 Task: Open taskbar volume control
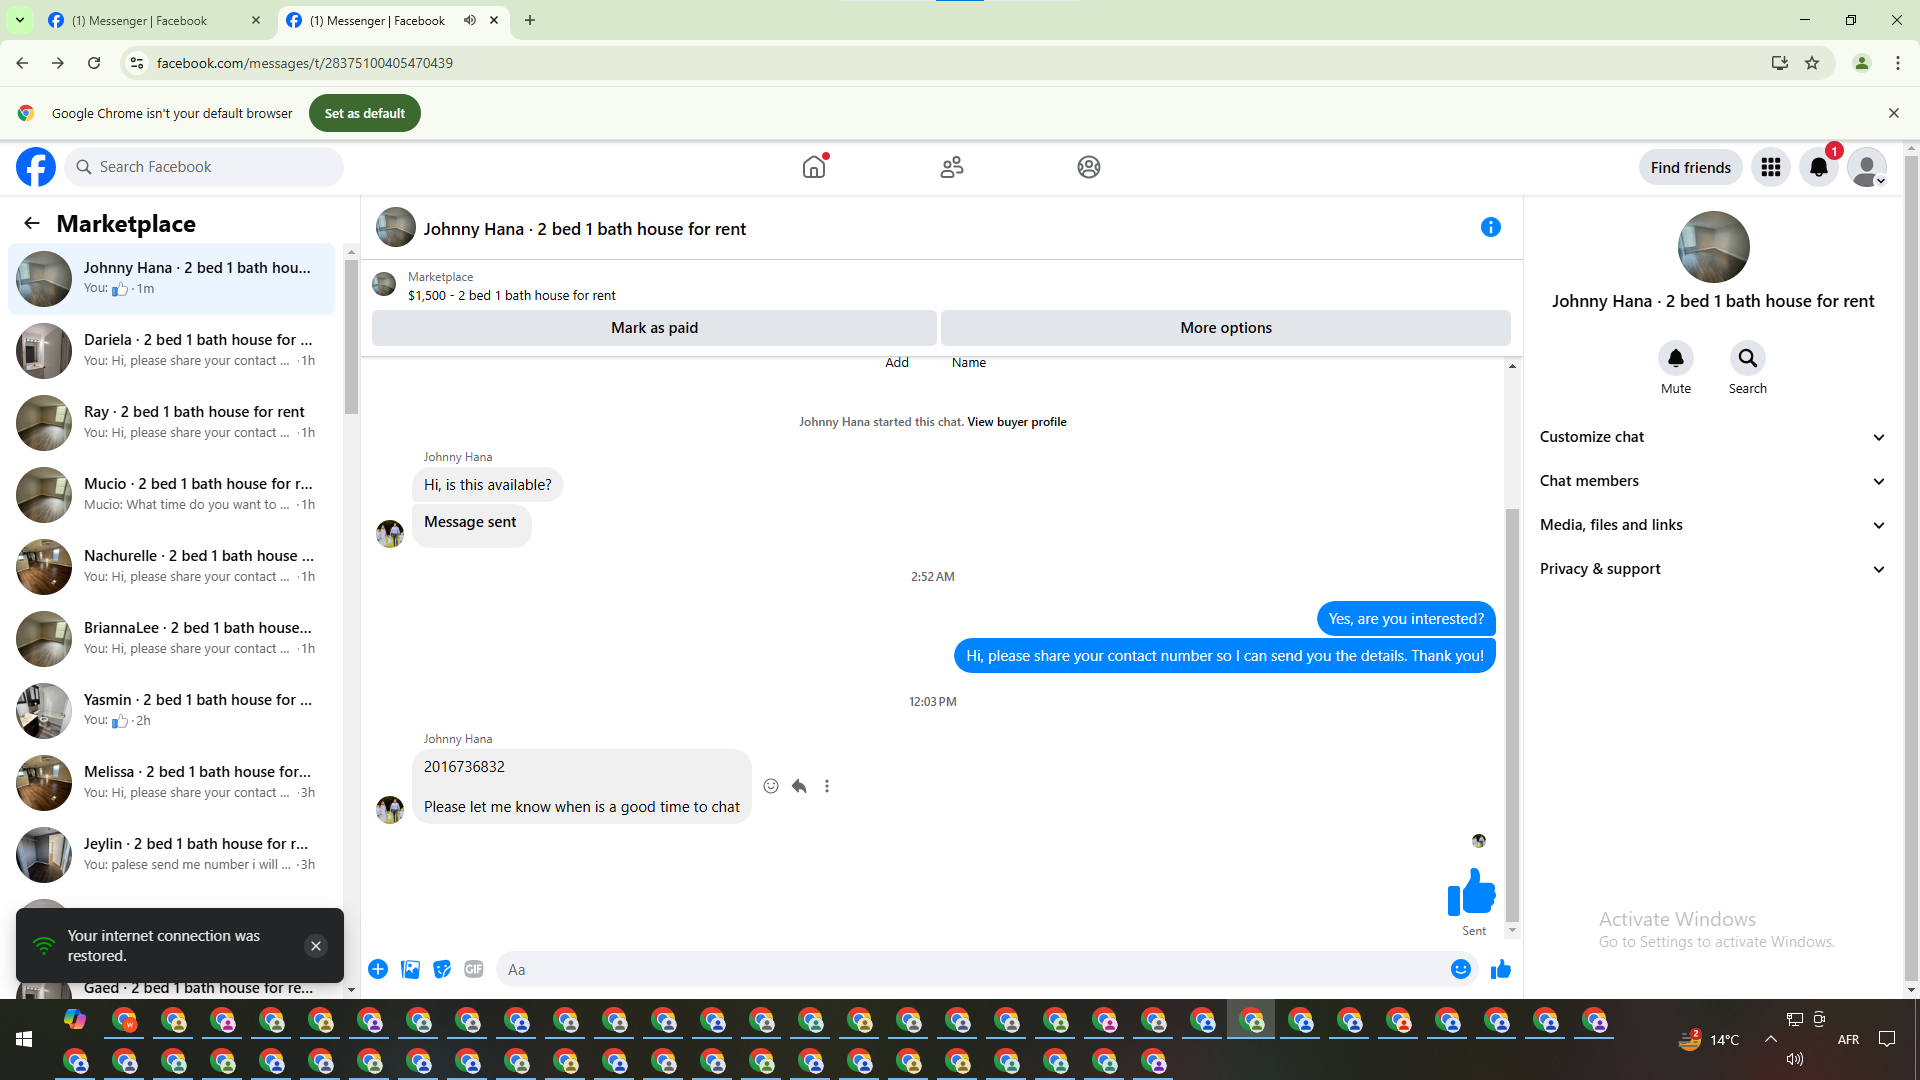(1795, 1059)
